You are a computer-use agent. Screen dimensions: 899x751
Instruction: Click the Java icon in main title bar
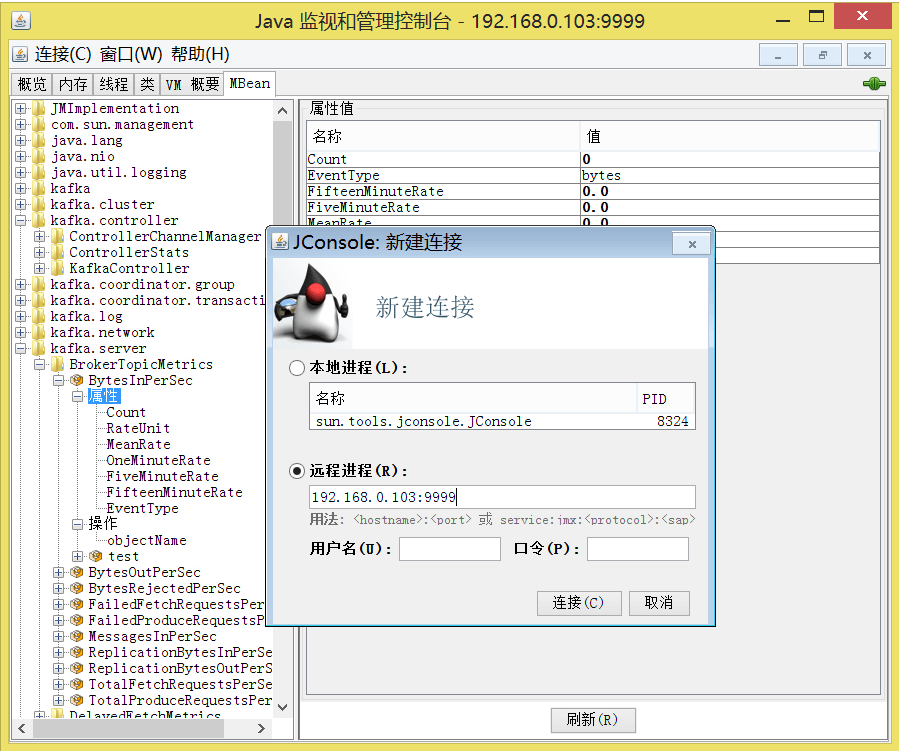point(21,21)
